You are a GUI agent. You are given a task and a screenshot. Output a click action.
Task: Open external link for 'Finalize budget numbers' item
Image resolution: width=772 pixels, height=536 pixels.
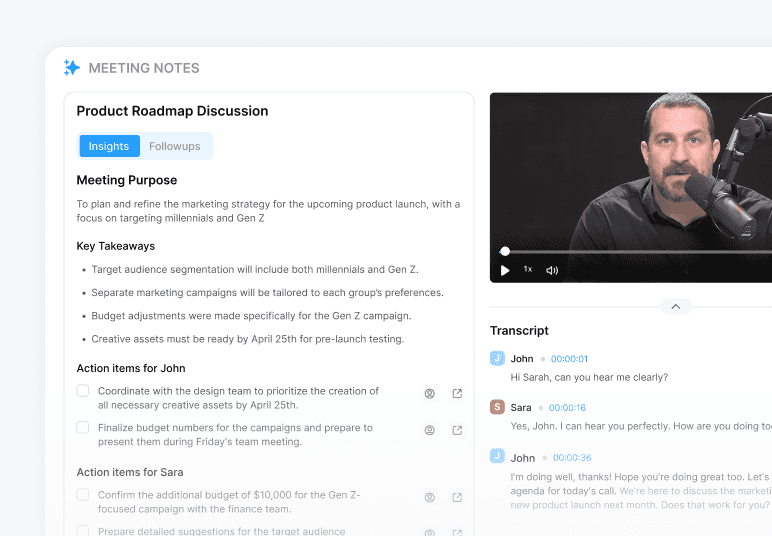point(457,431)
